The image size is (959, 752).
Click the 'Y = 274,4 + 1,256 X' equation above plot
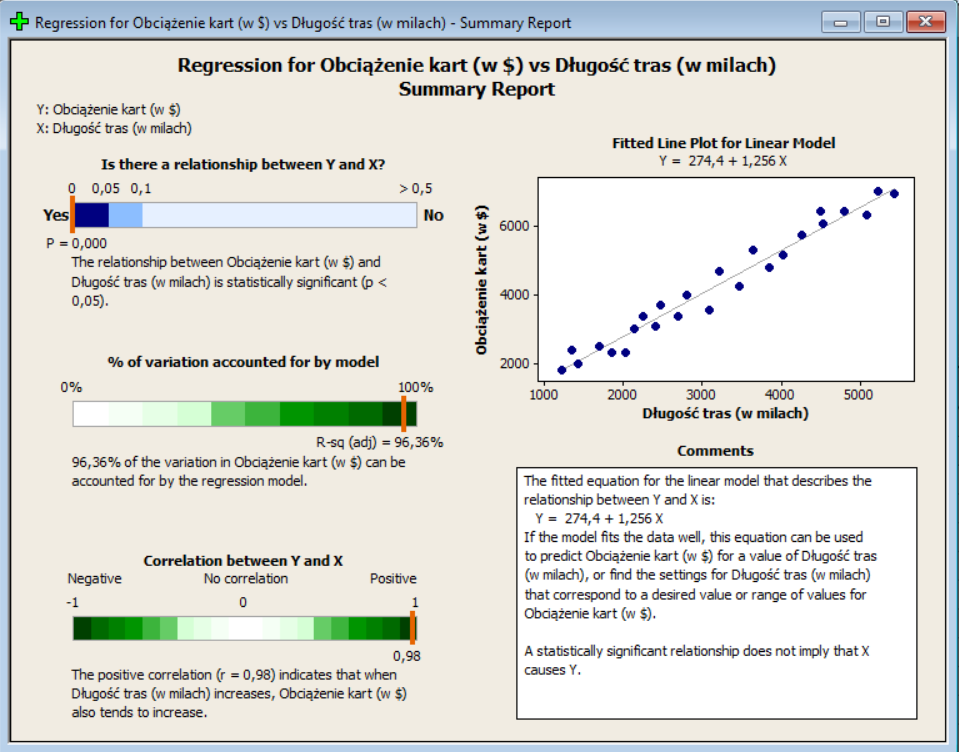(723, 161)
